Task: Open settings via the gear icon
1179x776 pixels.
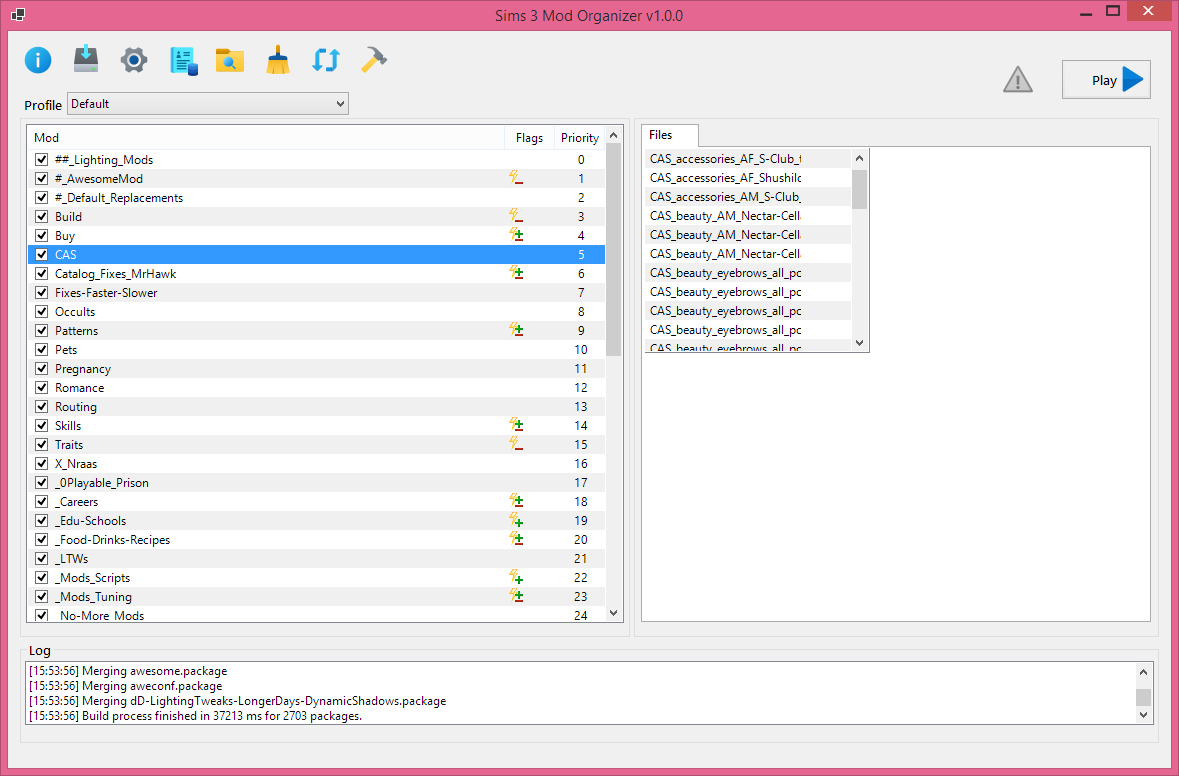Action: pos(133,60)
